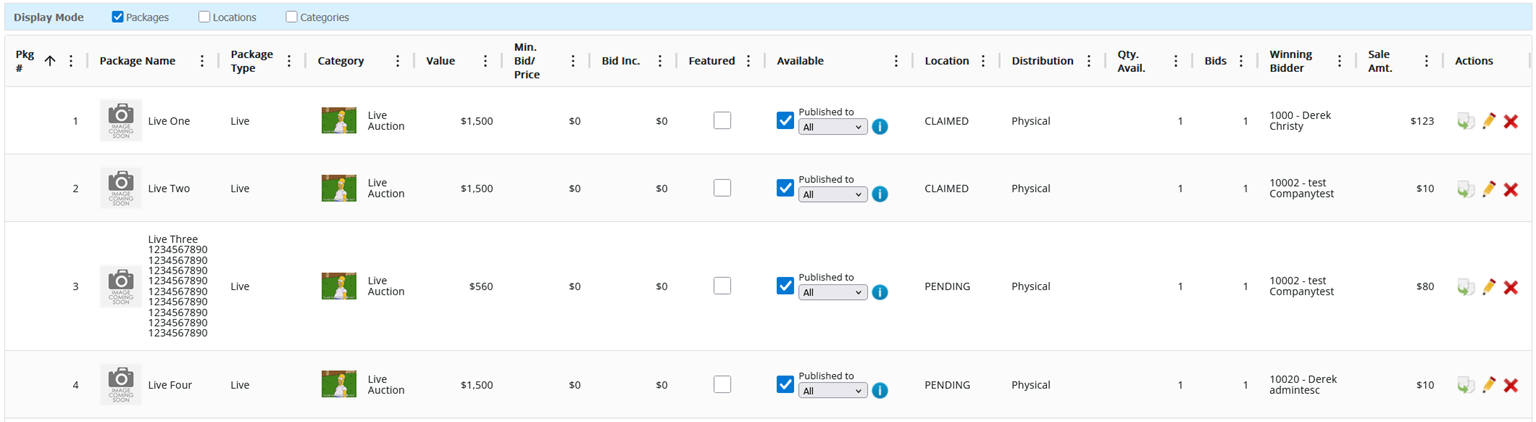
Task: Delete the Live Three package with red X
Action: 1511,287
